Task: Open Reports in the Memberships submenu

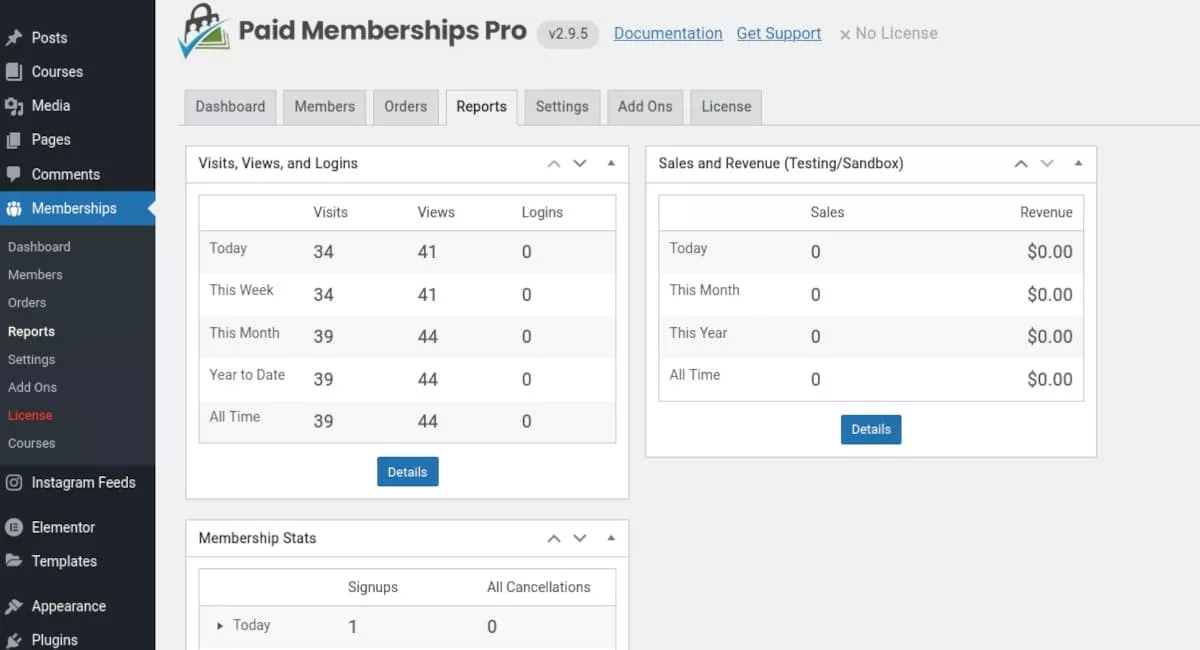Action: (31, 332)
